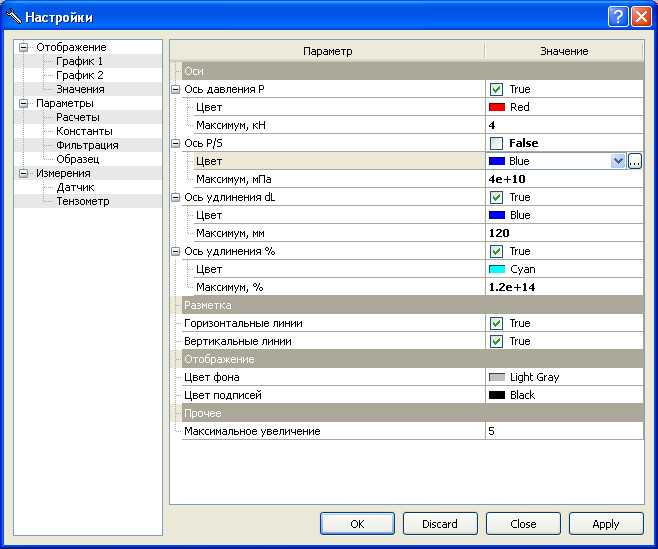Collapse the Ось давления P group
Screen dimensions: 658x549
coord(175,89)
